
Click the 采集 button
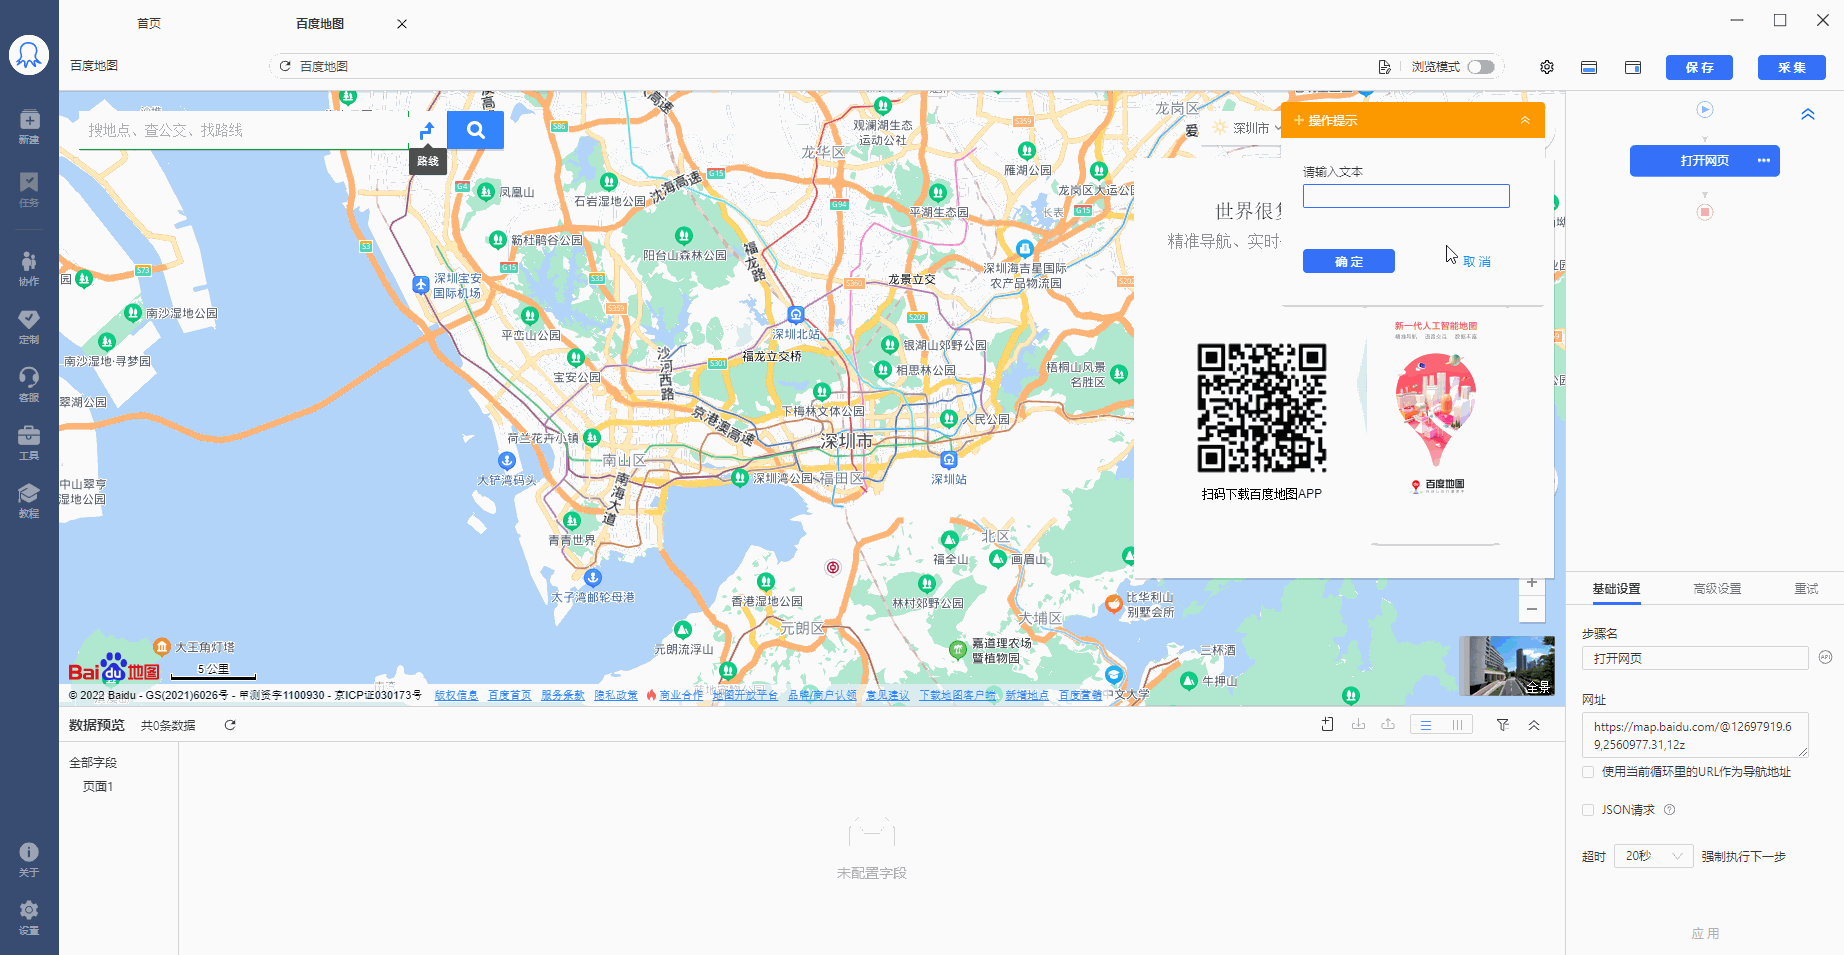(x=1792, y=67)
